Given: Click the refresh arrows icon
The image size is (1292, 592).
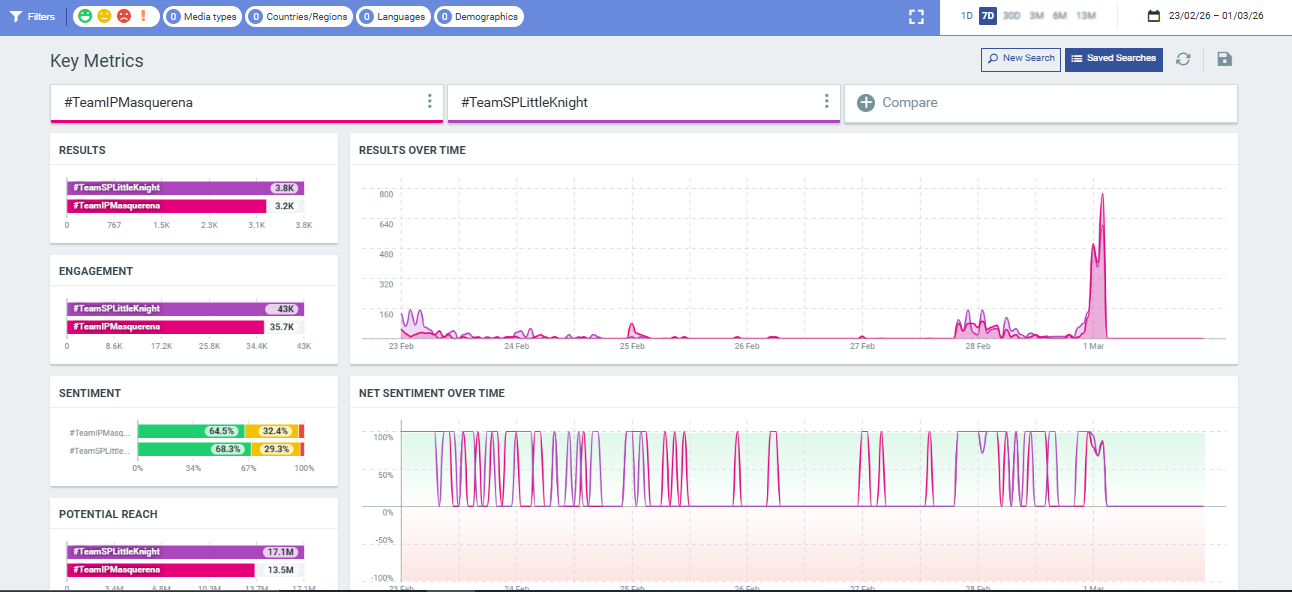Looking at the screenshot, I should [1183, 59].
